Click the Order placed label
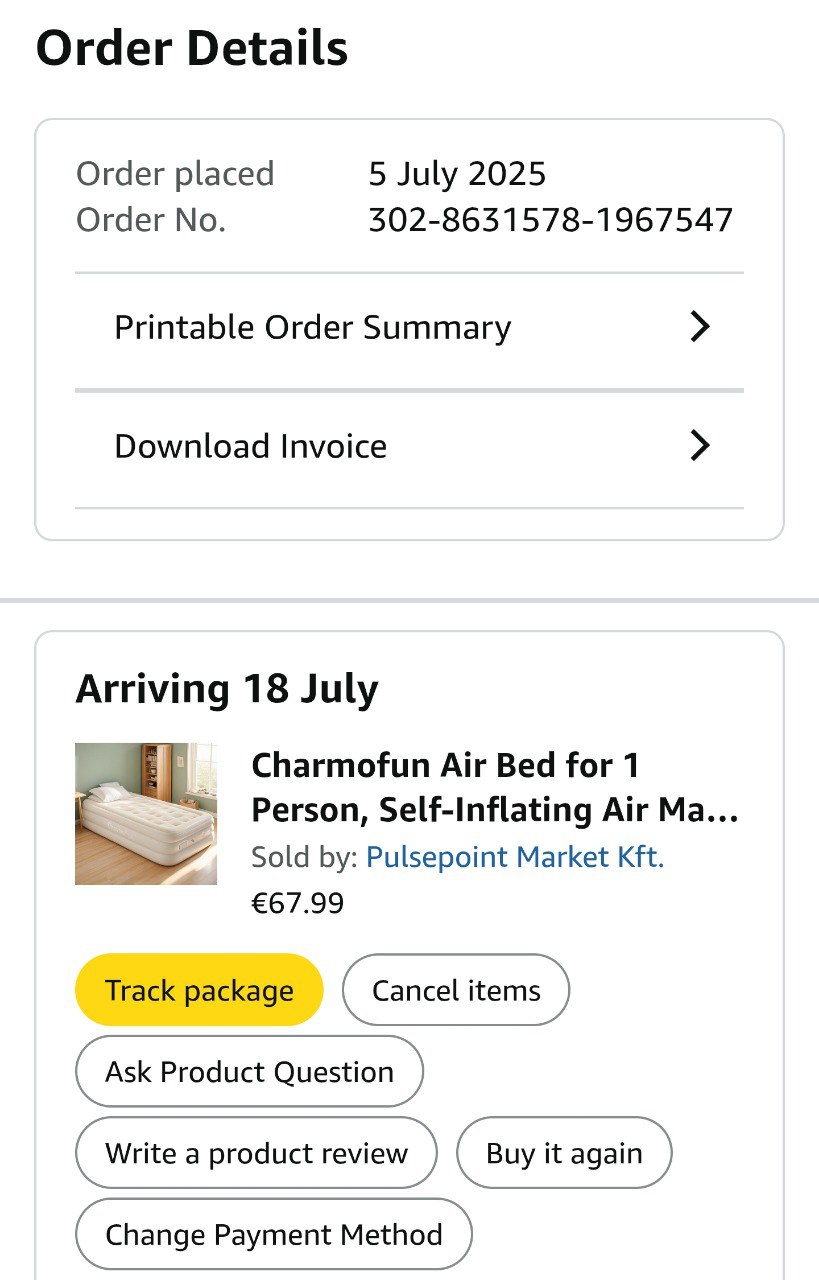Image resolution: width=819 pixels, height=1280 pixels. pos(175,174)
